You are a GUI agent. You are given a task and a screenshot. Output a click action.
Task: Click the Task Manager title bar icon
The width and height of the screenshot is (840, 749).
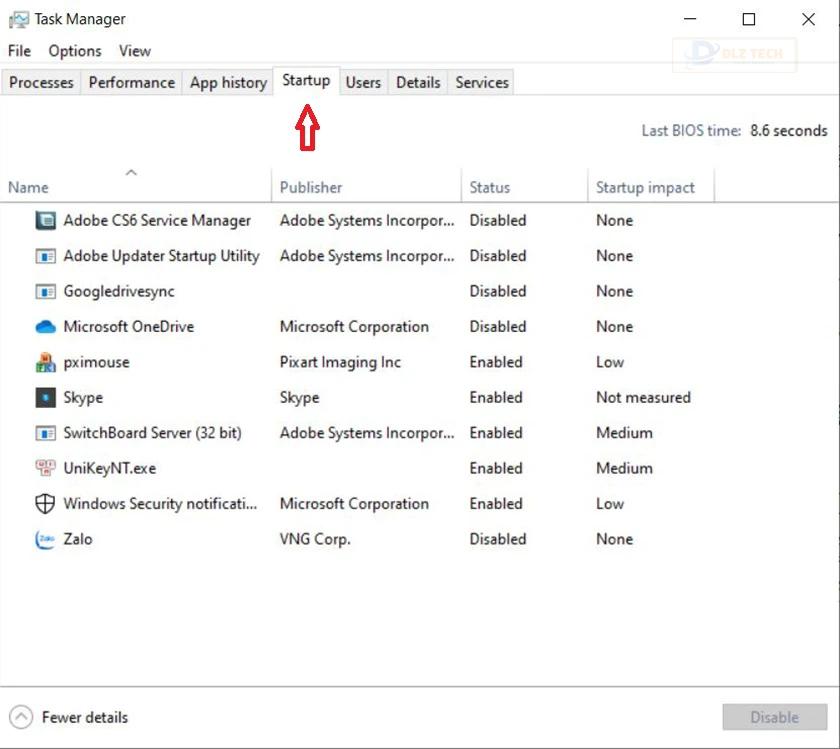click(x=19, y=20)
